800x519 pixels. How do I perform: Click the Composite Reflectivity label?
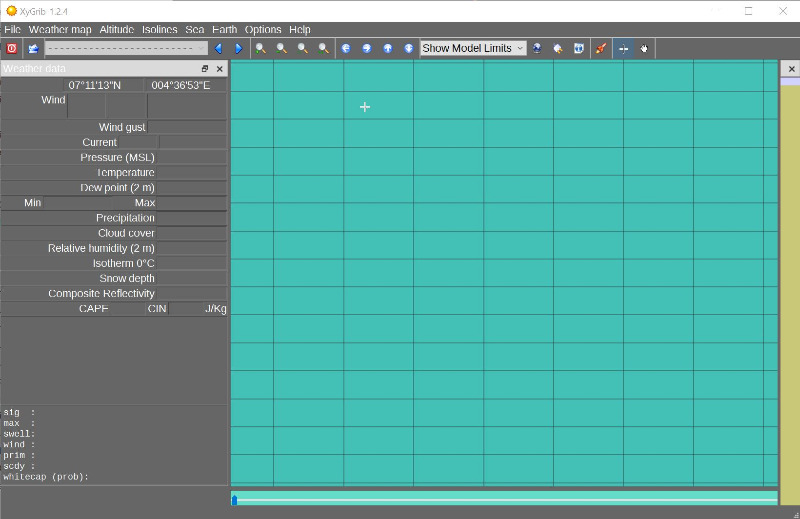(x=101, y=293)
